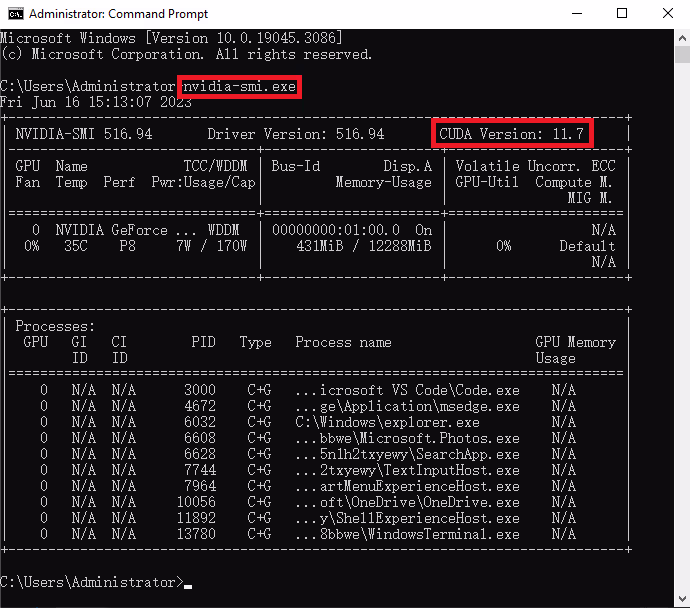690x608 pixels.
Task: Click the window title 'Administrator: Command Prompt'
Action: [x=118, y=14]
